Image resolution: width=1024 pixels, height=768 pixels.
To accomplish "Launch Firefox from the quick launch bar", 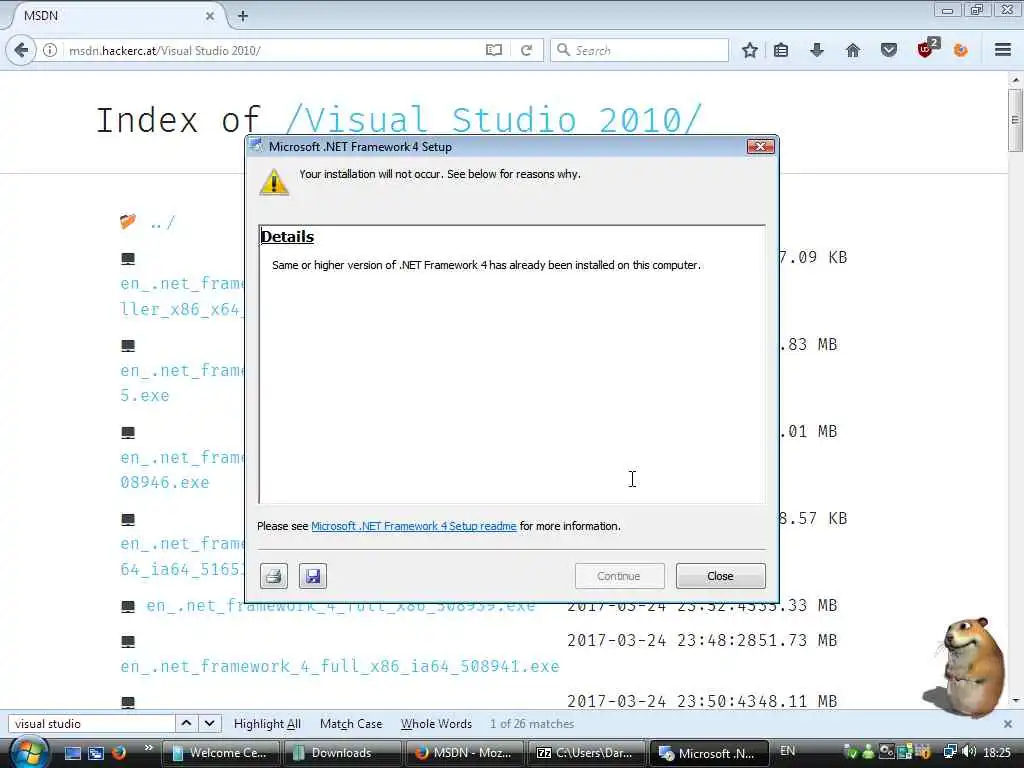I will [119, 753].
